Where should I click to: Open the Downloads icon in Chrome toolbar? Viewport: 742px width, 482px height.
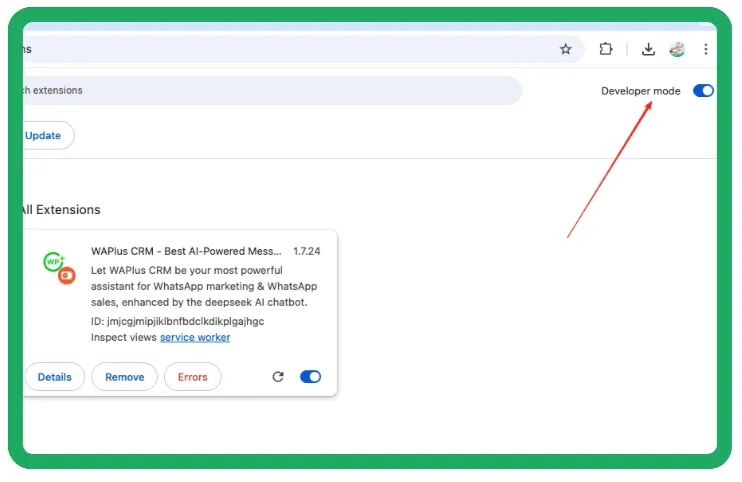coord(648,49)
